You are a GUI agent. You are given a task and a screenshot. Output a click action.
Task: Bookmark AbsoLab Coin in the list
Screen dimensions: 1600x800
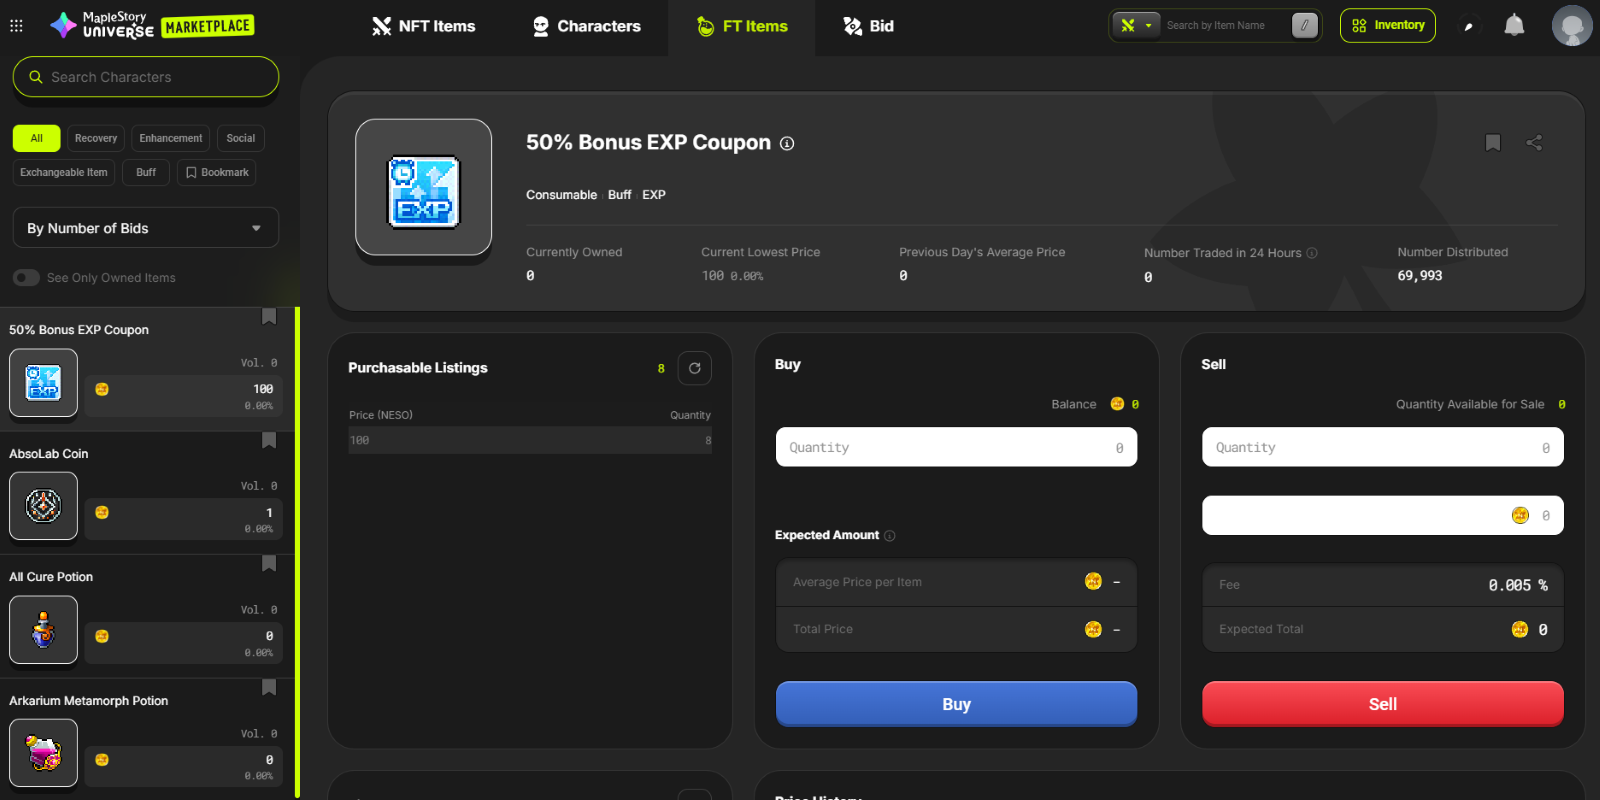point(268,441)
